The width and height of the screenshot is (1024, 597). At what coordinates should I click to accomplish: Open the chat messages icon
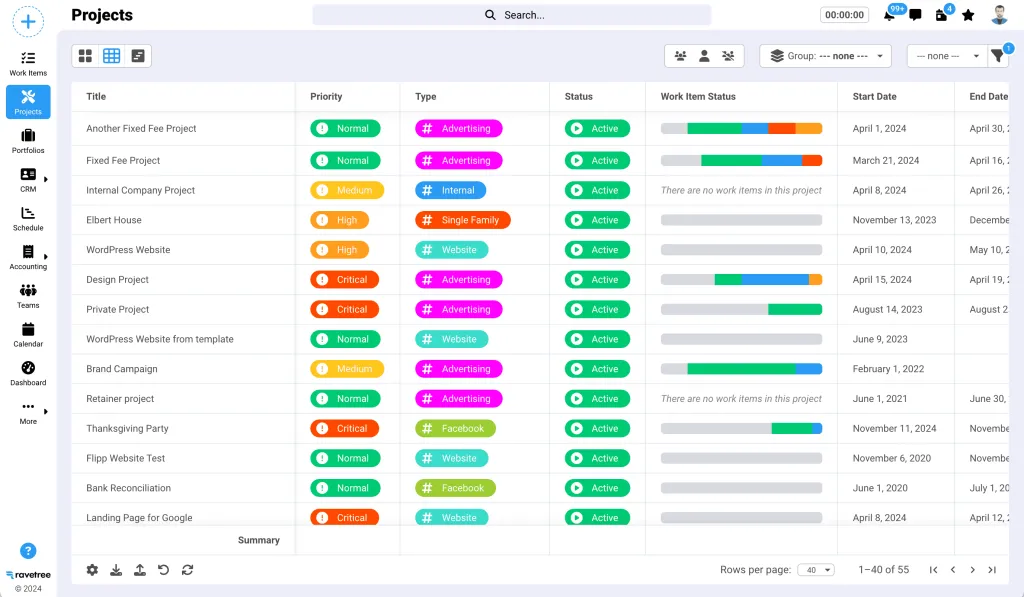915,15
